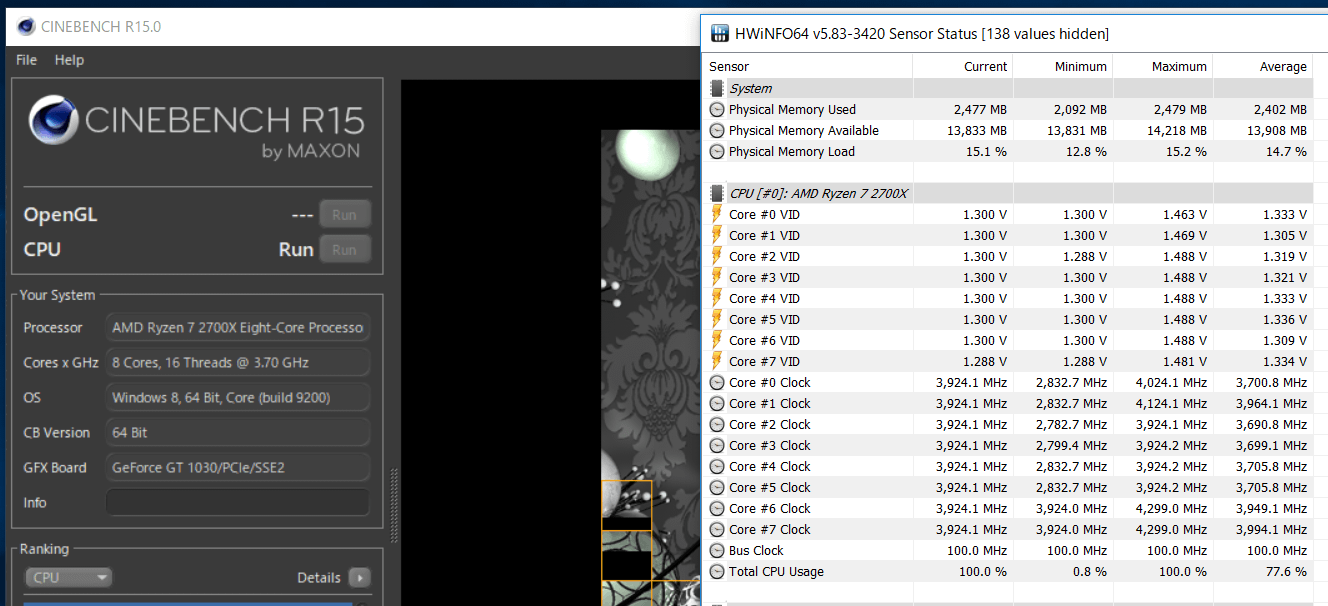The height and width of the screenshot is (606, 1328).
Task: Click the HWiNFO64 title bar icon
Action: (718, 34)
